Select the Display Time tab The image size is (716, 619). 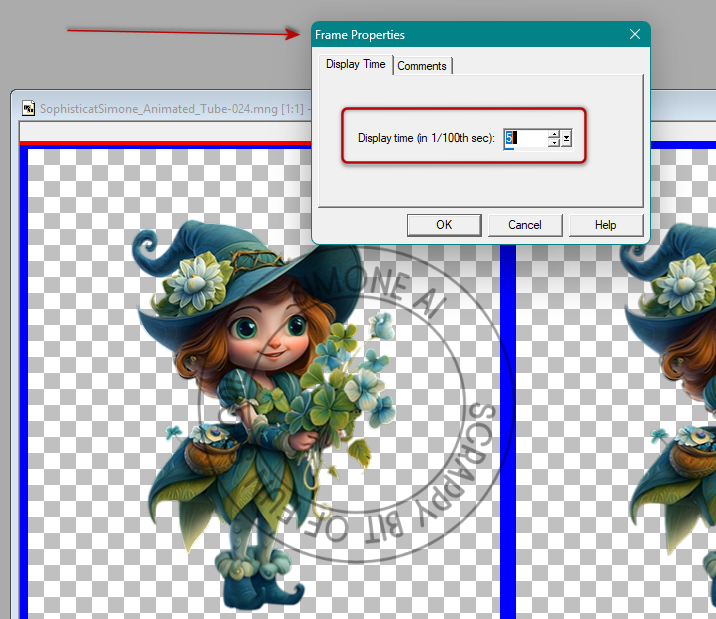coord(355,64)
